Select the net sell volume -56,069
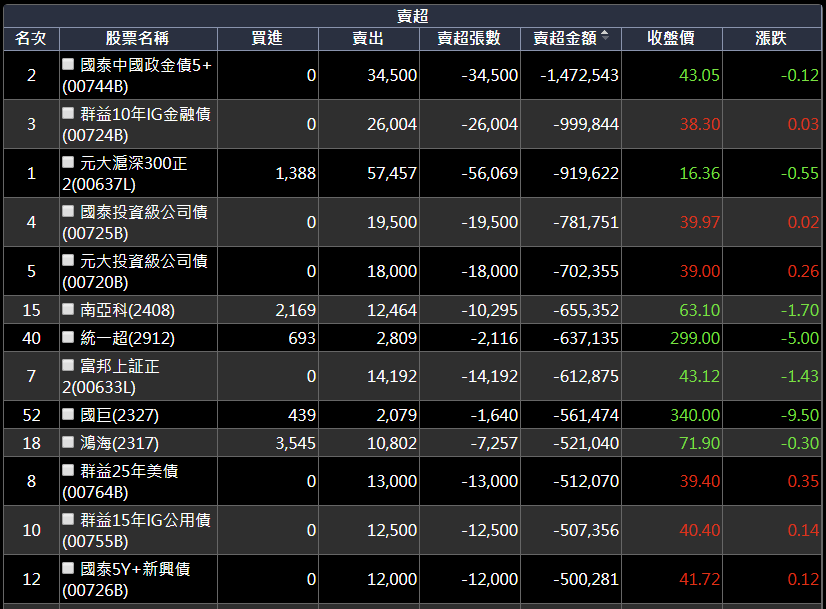The width and height of the screenshot is (826, 609). [x=489, y=173]
